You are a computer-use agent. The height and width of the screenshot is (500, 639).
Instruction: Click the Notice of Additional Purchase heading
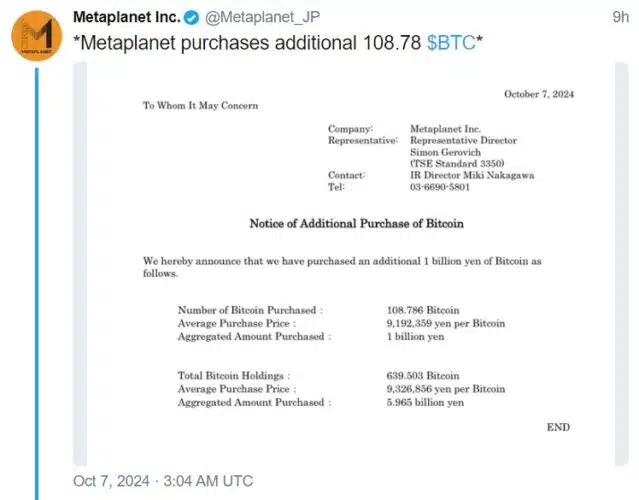[357, 223]
